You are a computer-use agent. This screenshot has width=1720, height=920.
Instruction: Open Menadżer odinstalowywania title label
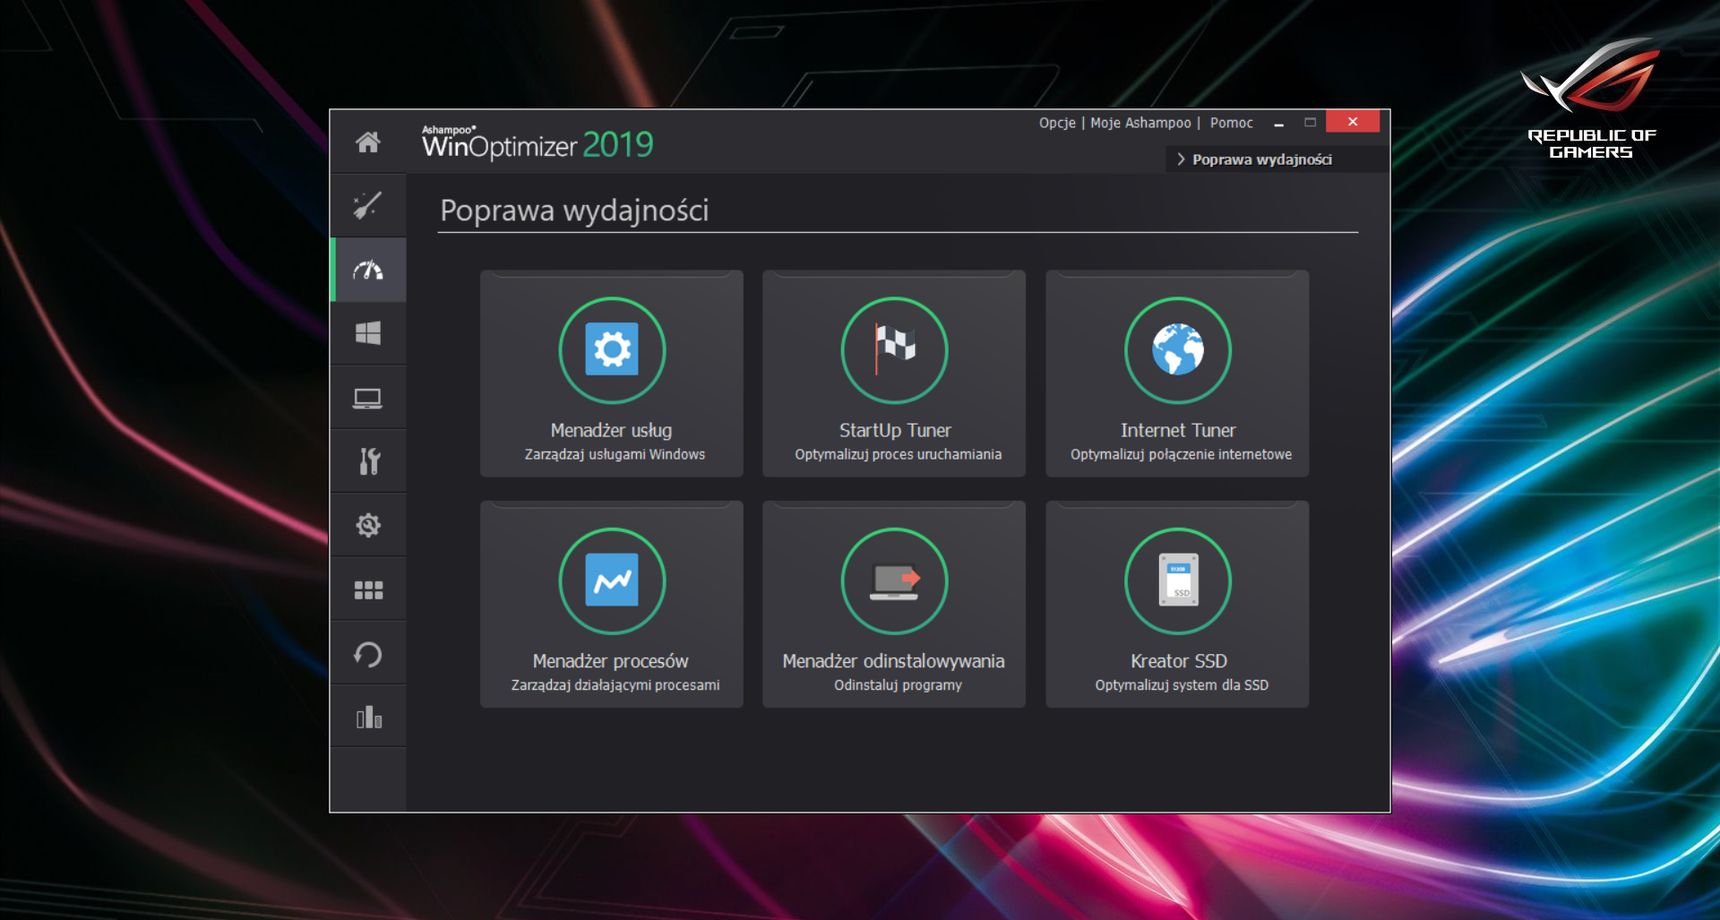click(x=893, y=661)
